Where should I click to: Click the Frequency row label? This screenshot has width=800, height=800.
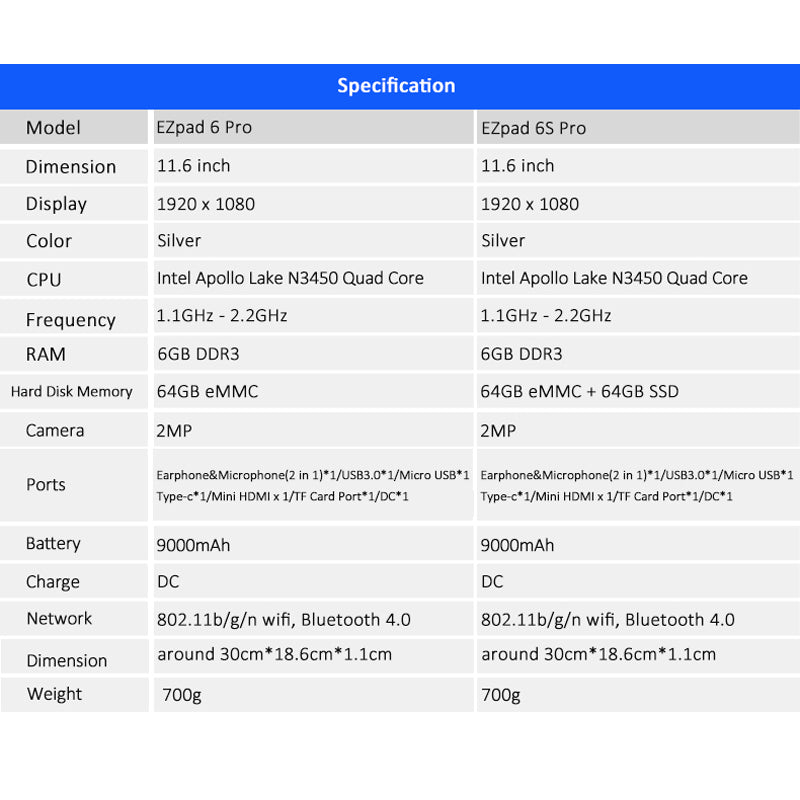70,320
